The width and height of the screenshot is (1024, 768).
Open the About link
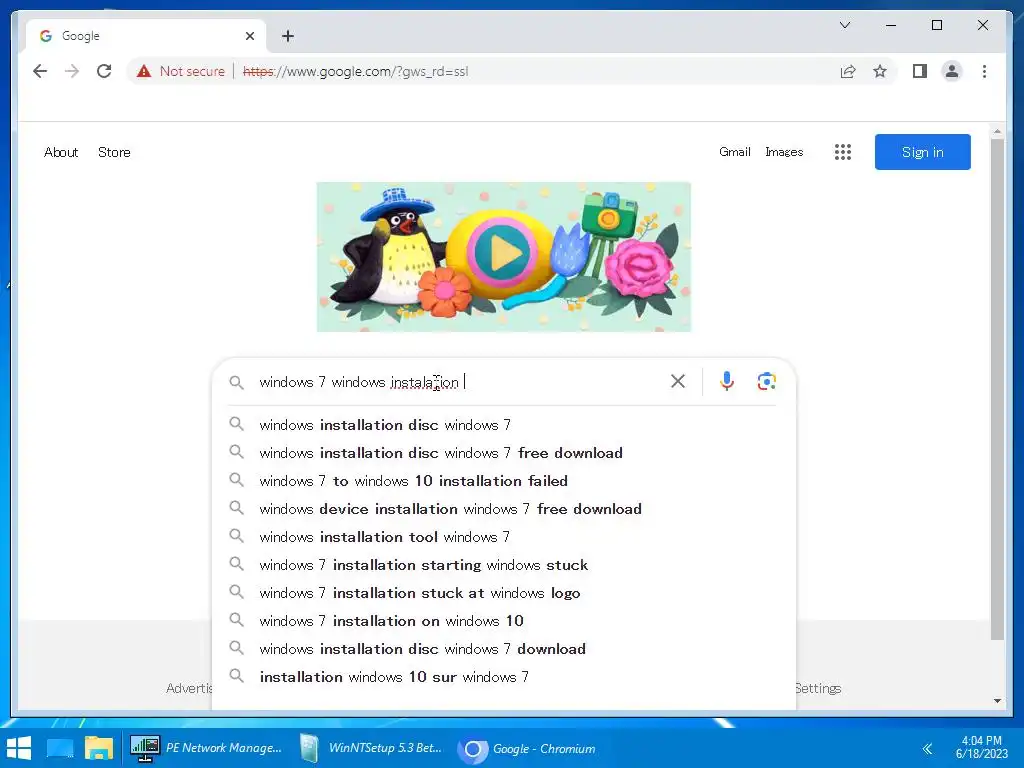(x=61, y=152)
